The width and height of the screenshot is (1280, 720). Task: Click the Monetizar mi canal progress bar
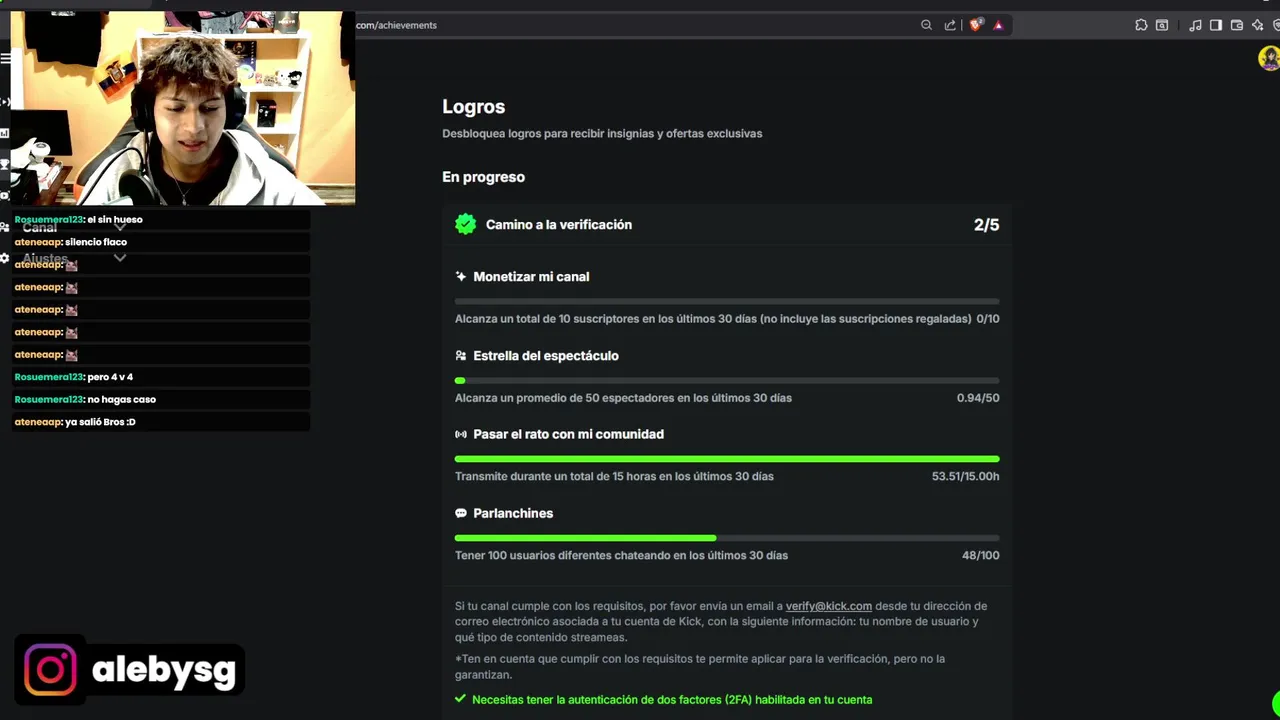[x=727, y=301]
